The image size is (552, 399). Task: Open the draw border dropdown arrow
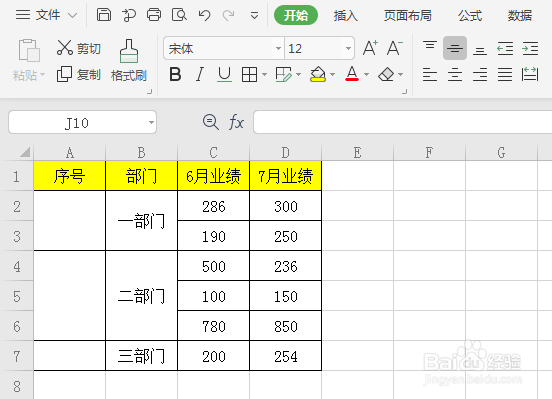pyautogui.click(x=299, y=75)
